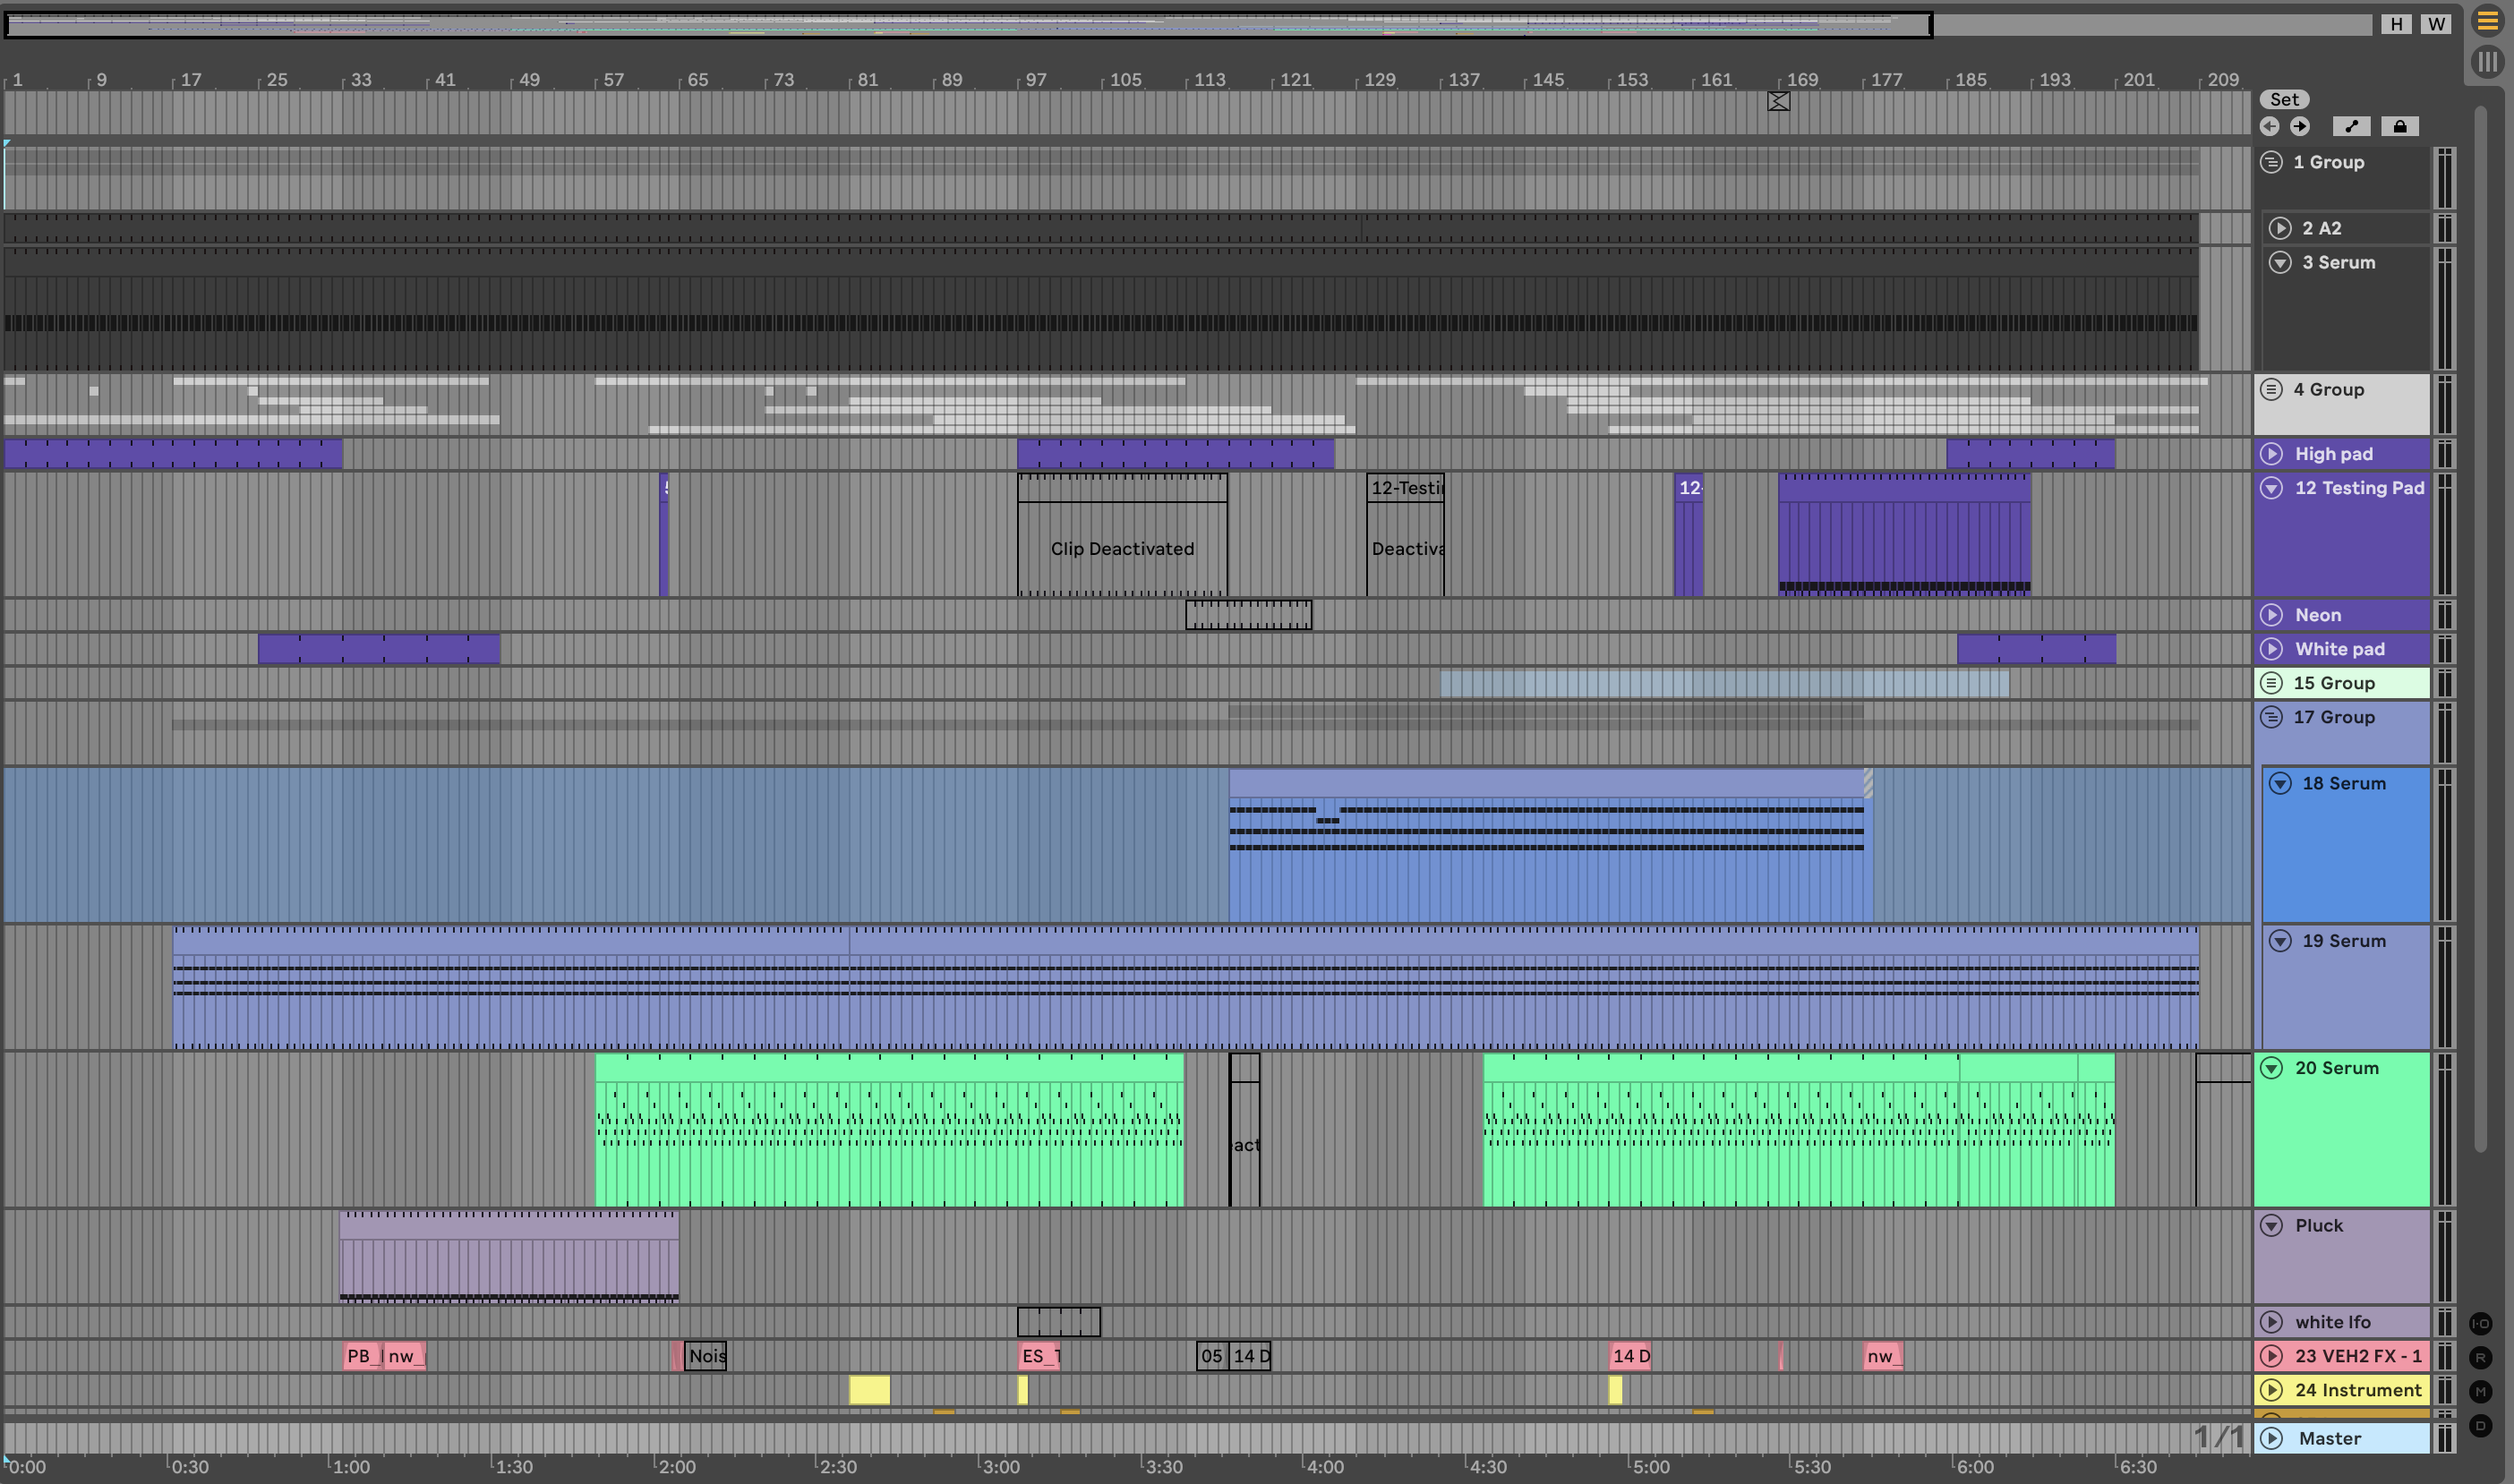Toggle 15 Group fold icon
The height and width of the screenshot is (1484, 2514).
pyautogui.click(x=2271, y=683)
